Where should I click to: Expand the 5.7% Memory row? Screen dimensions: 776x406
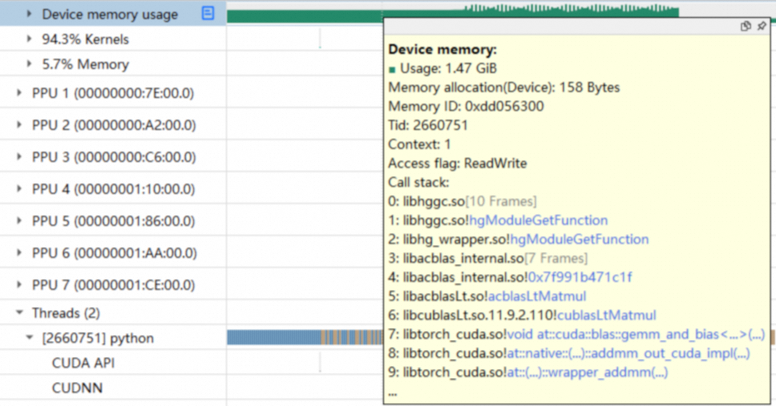click(29, 64)
